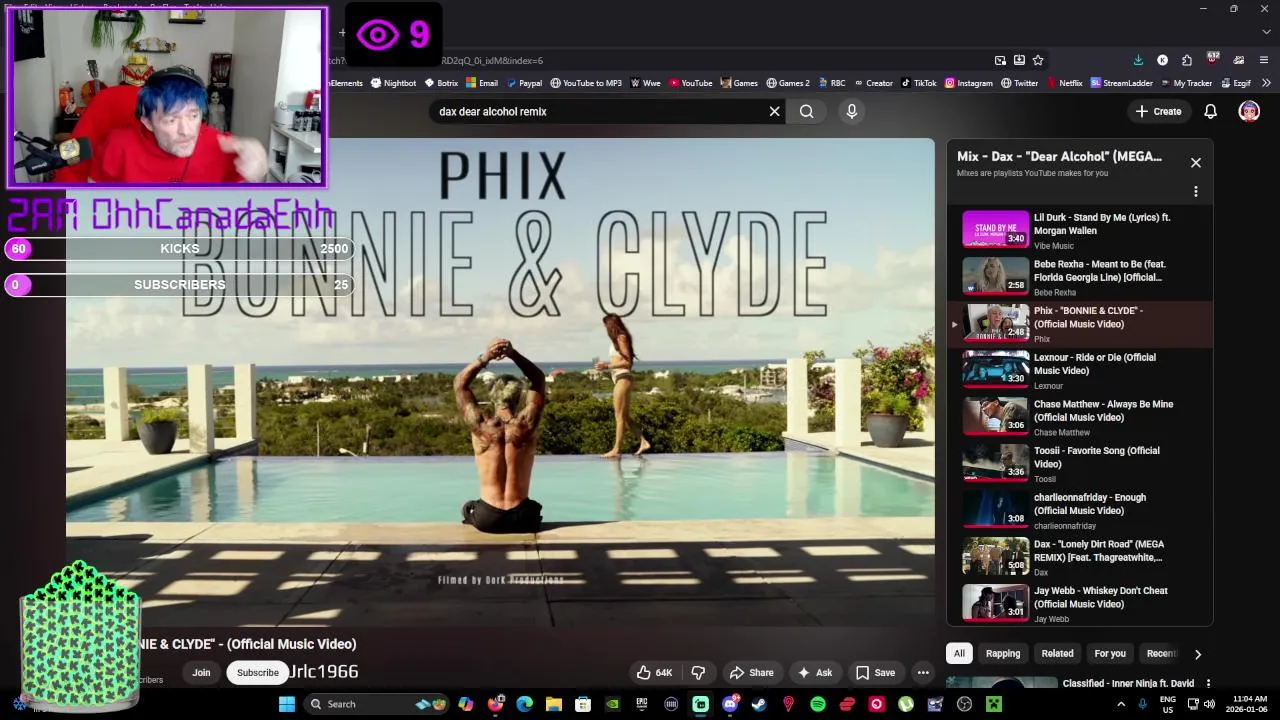Close the Mix playlist panel
Image resolution: width=1280 pixels, height=720 pixels.
[1195, 162]
